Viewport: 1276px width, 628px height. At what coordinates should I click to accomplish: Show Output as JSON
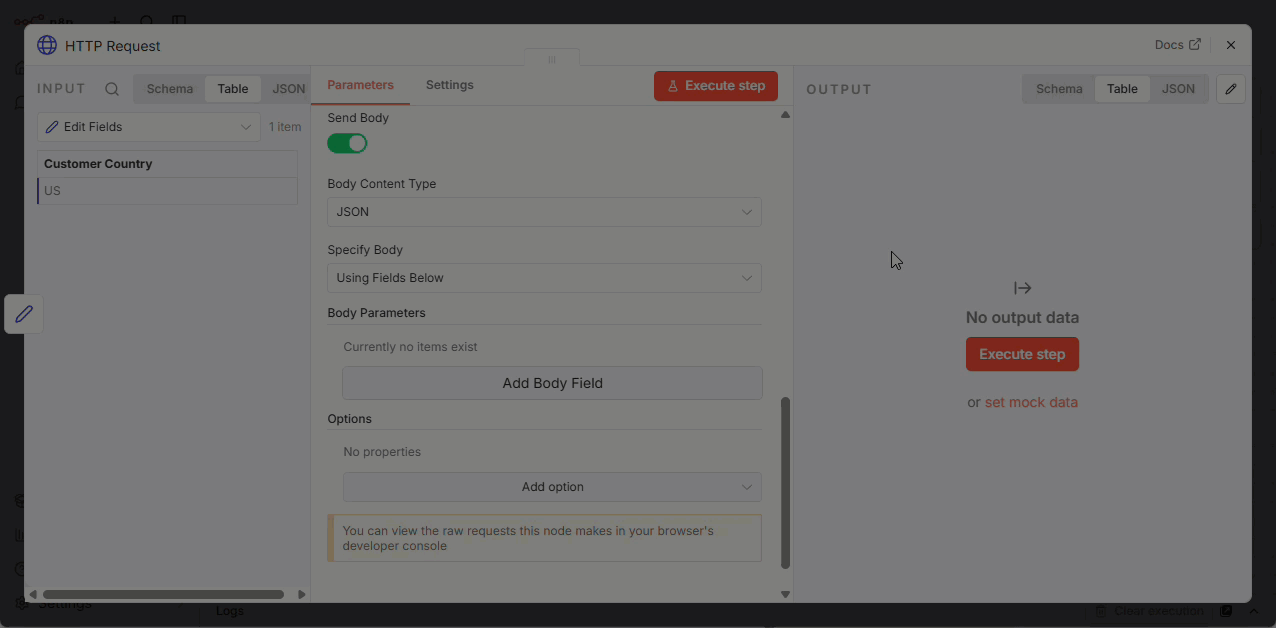click(x=1177, y=89)
